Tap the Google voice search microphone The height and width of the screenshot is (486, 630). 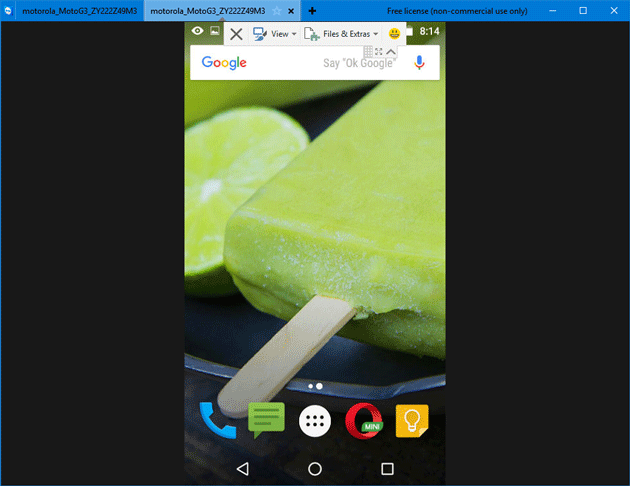419,63
